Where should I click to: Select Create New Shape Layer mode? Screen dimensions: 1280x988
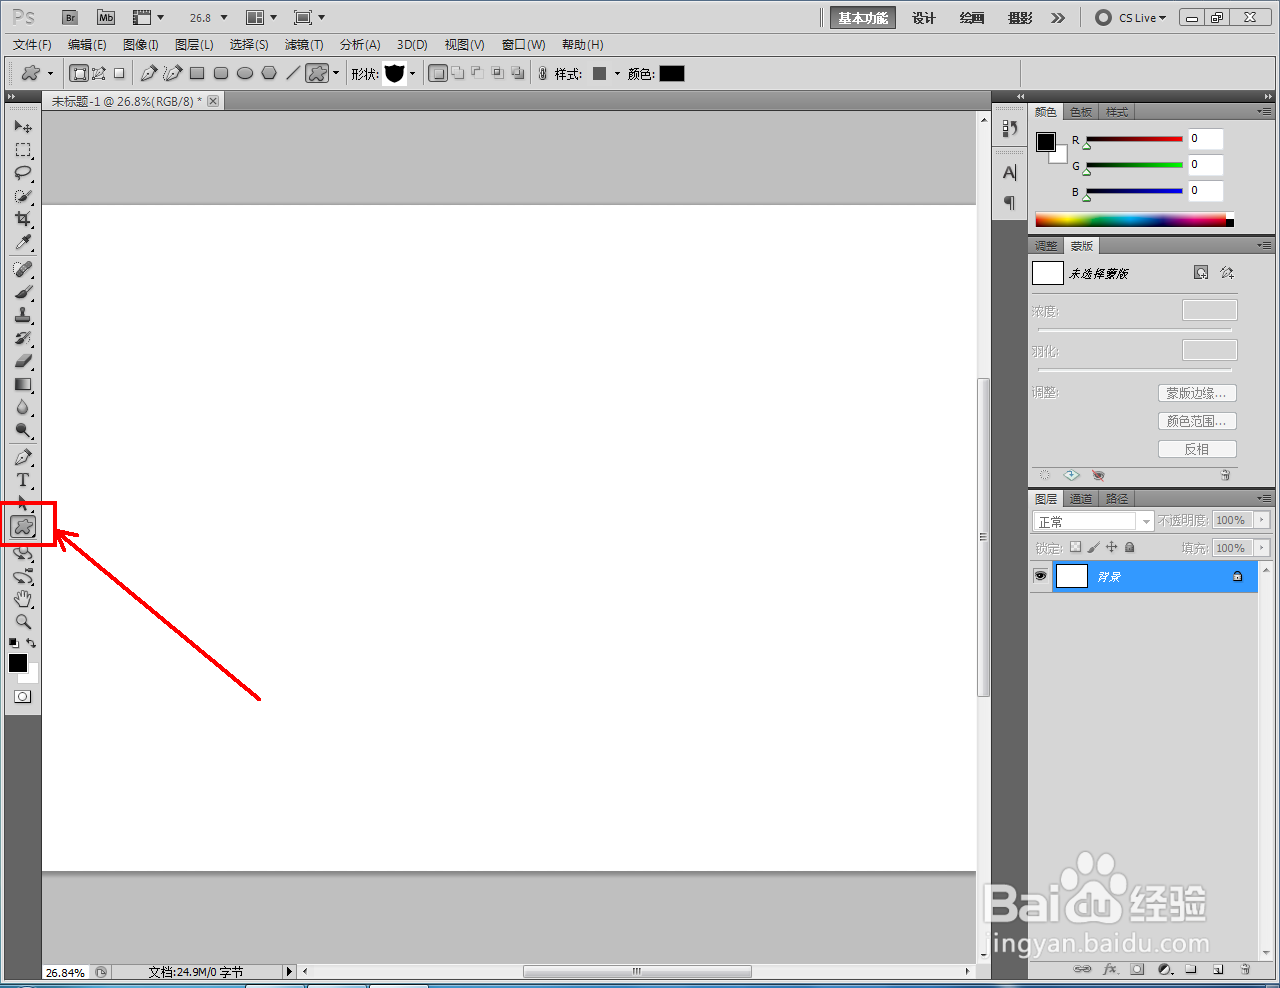438,73
